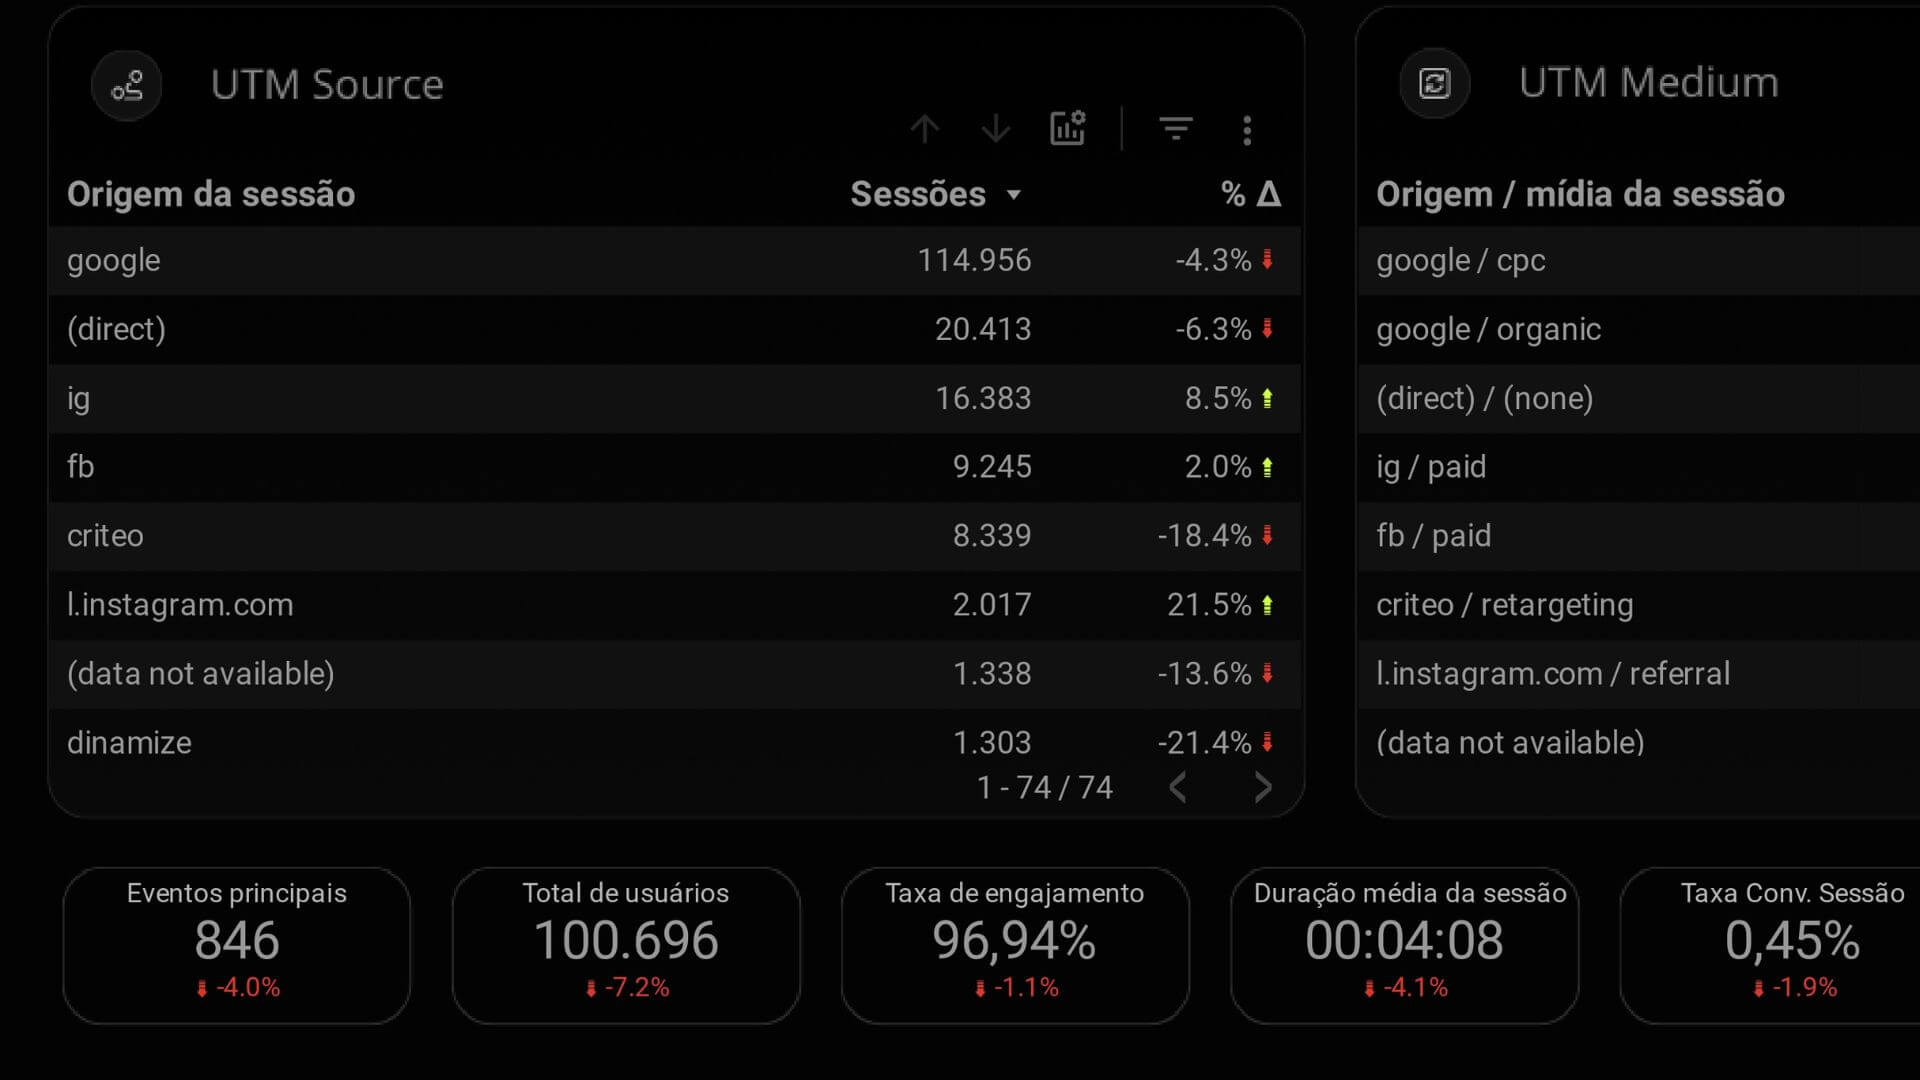Go to the next table page

pyautogui.click(x=1263, y=788)
